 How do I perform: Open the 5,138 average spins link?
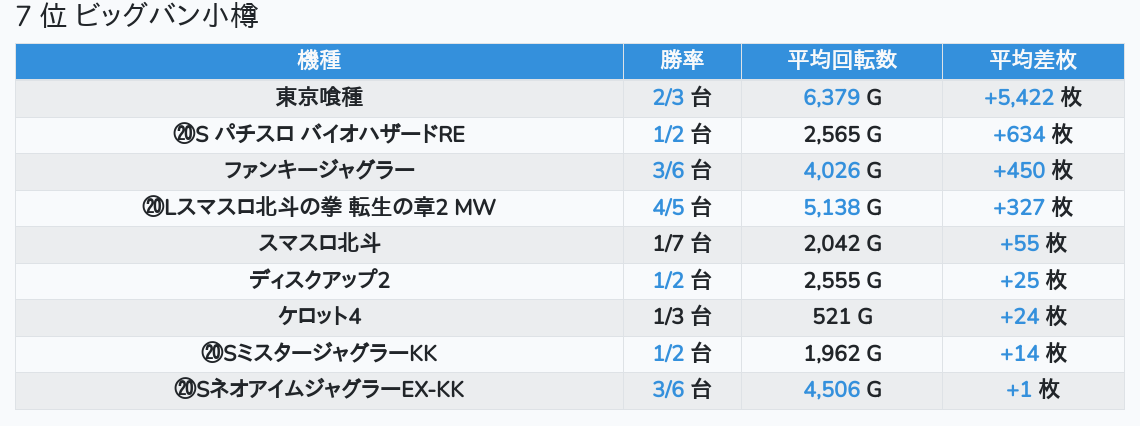832,207
